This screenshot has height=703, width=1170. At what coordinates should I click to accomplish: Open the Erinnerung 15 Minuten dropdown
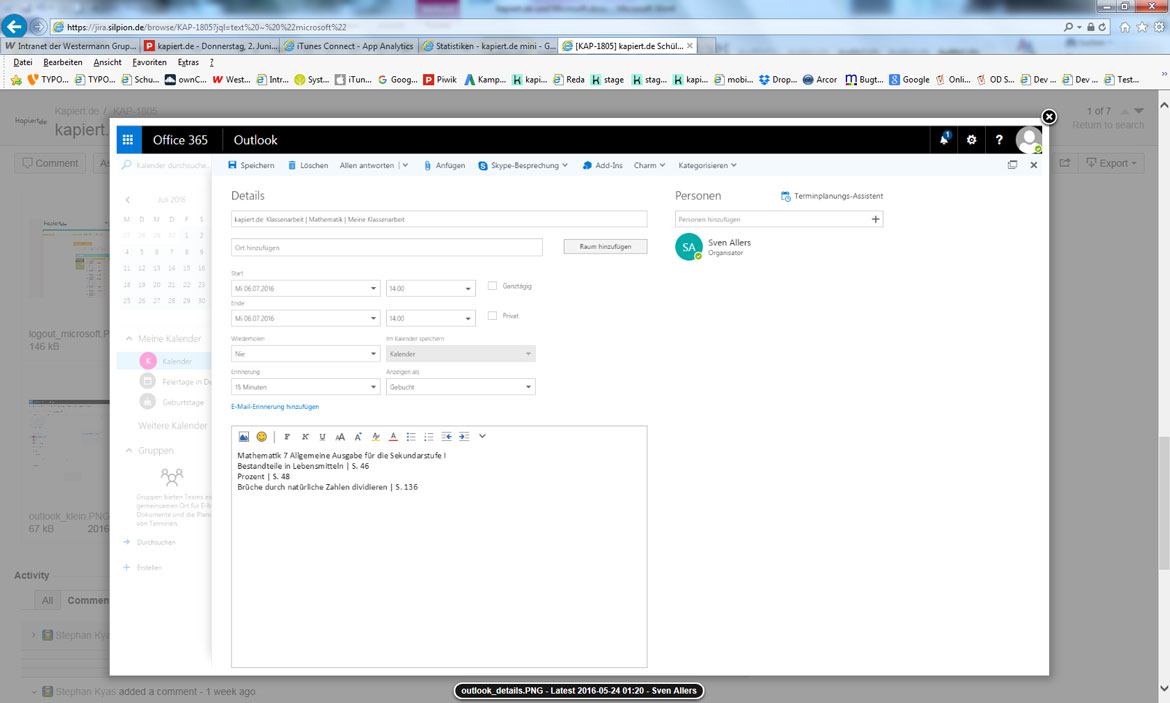coord(304,387)
